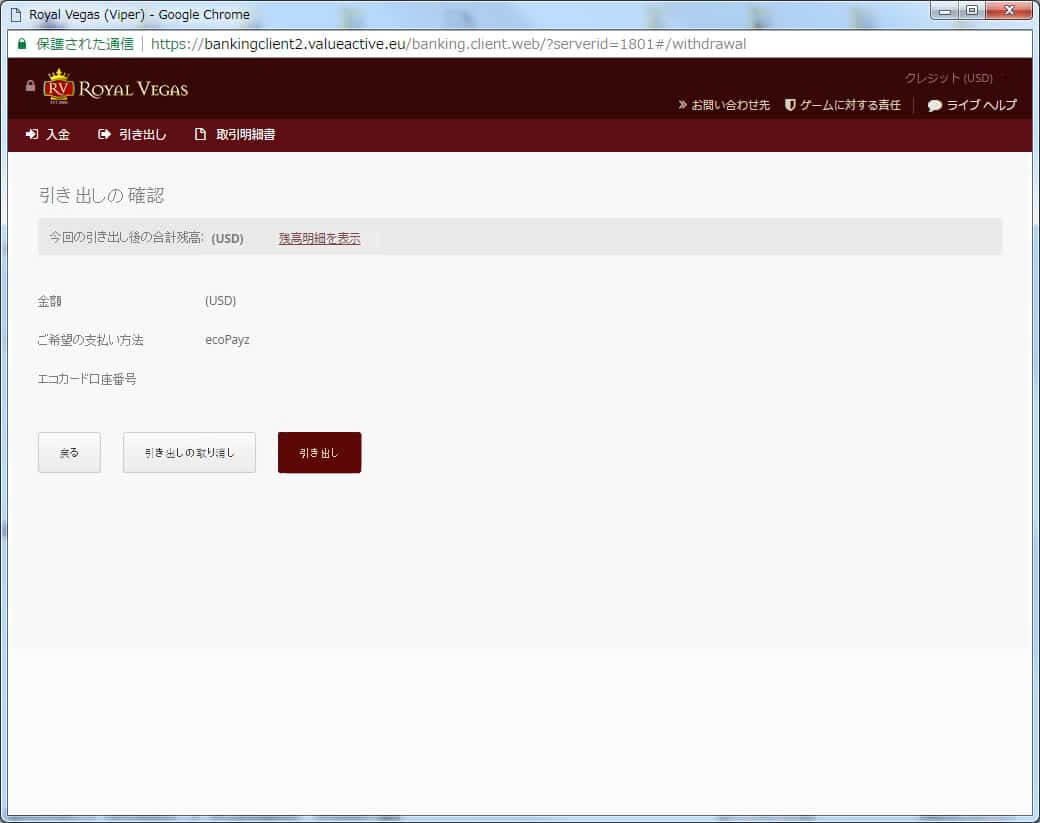Image resolution: width=1040 pixels, height=823 pixels.
Task: Show balance details via 残高明細を表示
Action: pos(319,239)
